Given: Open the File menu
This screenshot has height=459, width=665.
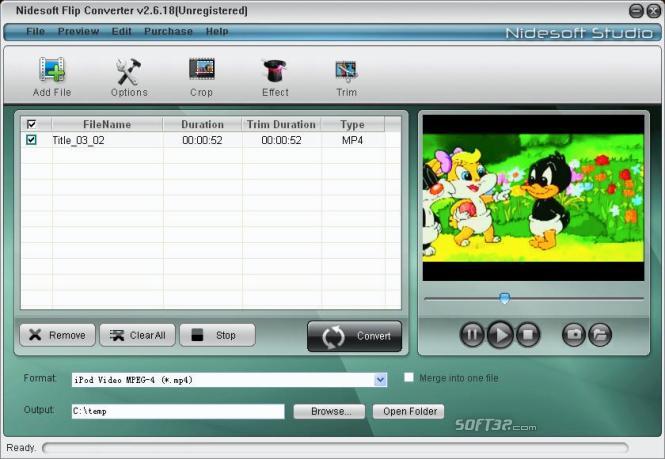Looking at the screenshot, I should (35, 31).
